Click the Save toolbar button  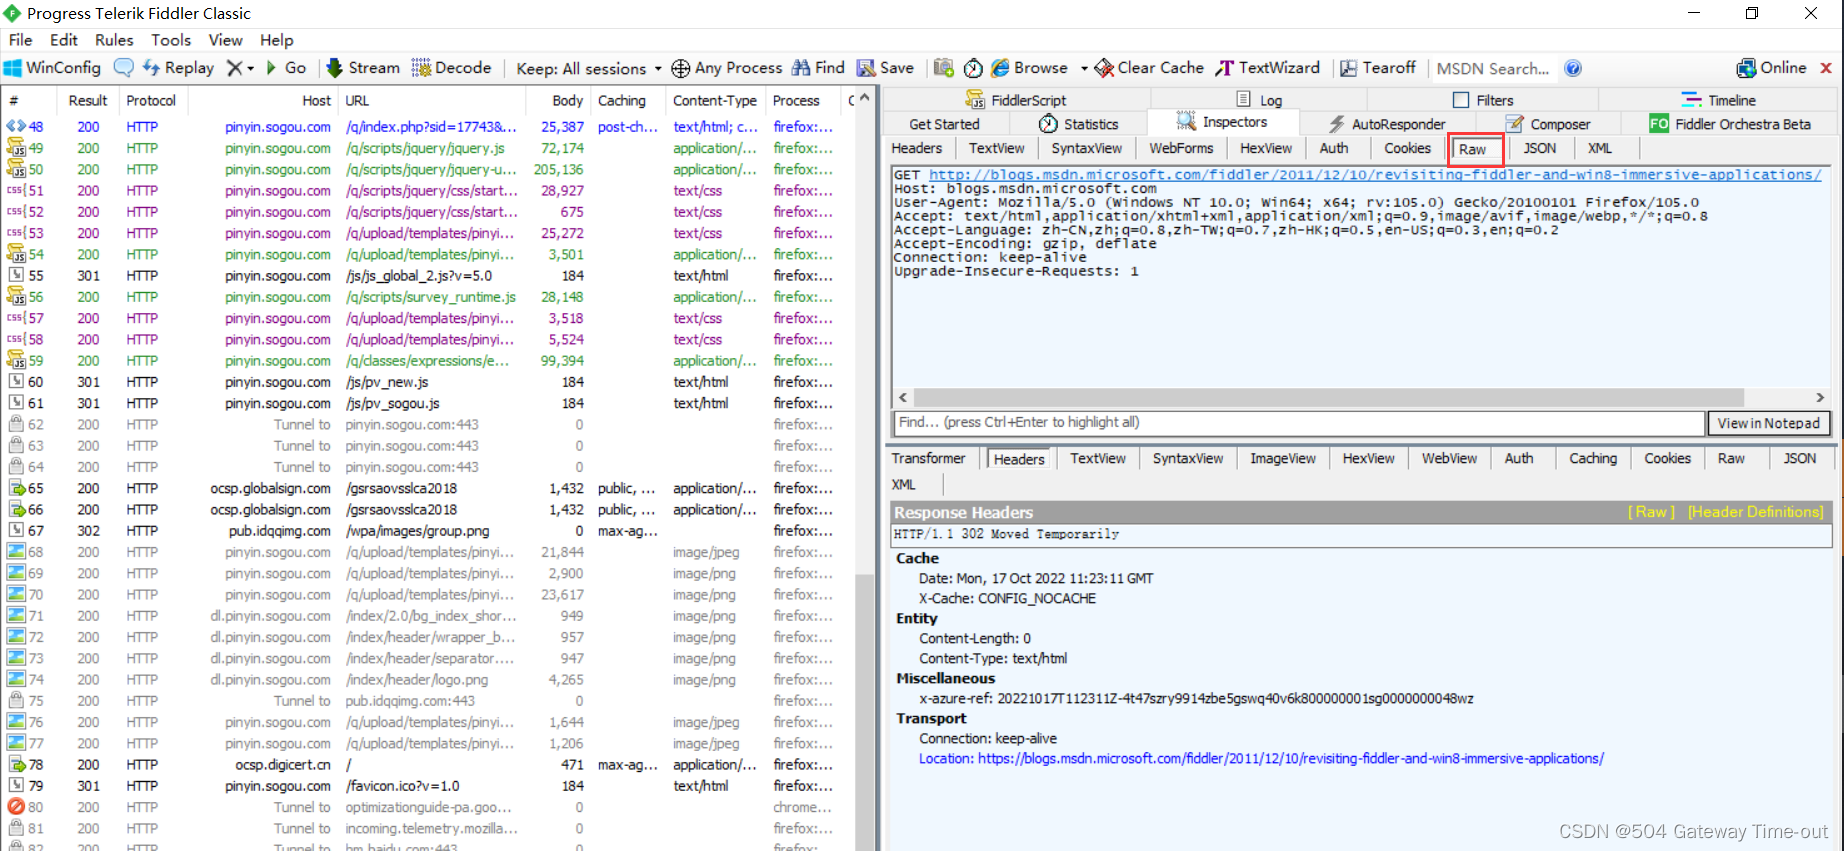tap(886, 68)
